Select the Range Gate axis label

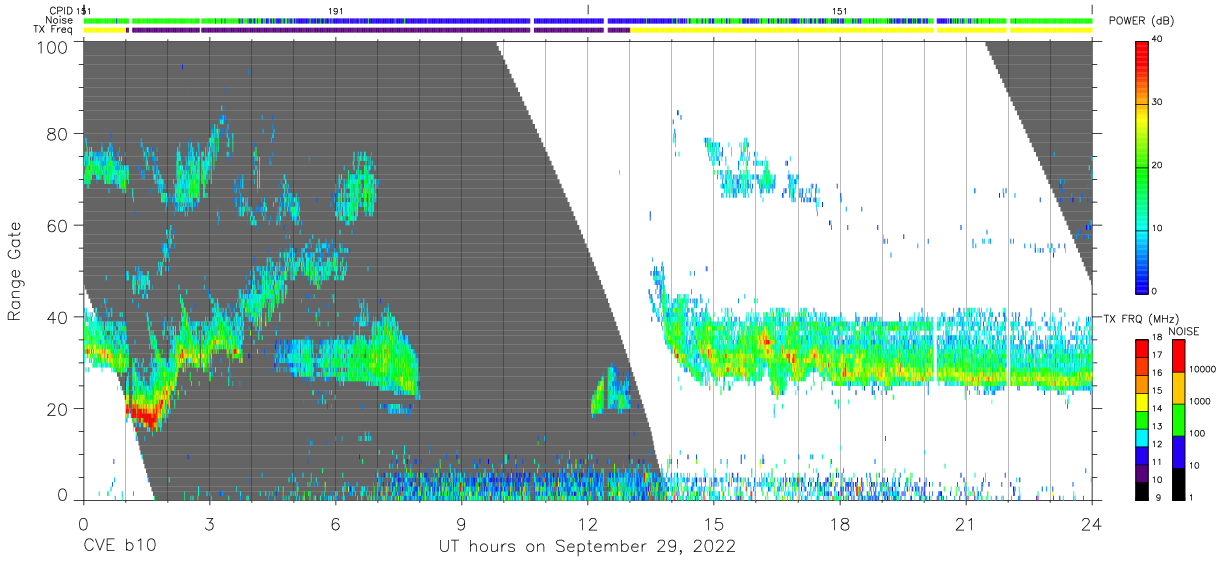tap(15, 271)
